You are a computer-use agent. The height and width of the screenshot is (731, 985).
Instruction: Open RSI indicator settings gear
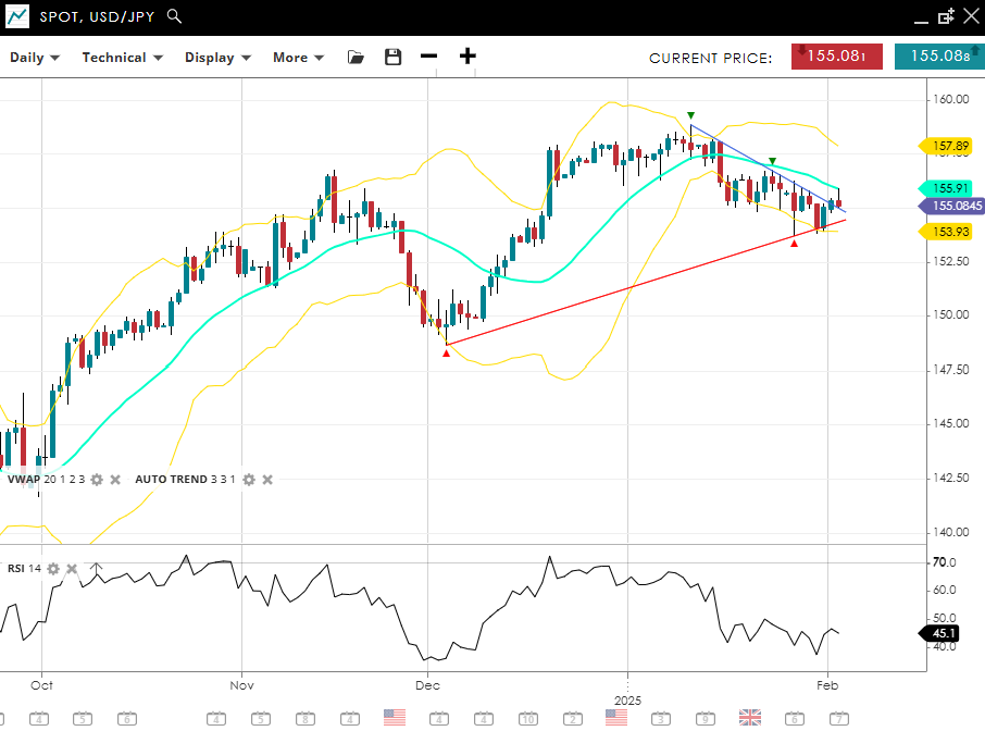(53, 569)
